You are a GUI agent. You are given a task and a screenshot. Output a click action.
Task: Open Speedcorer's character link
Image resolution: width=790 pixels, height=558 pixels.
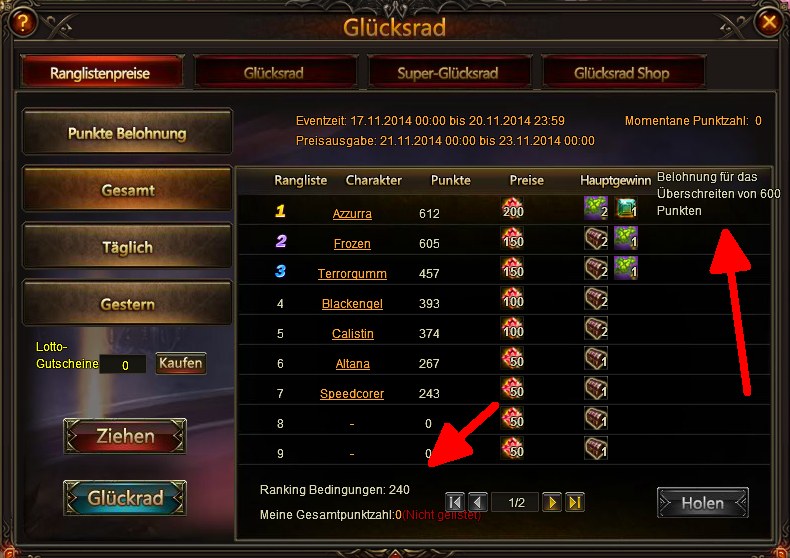pyautogui.click(x=352, y=394)
